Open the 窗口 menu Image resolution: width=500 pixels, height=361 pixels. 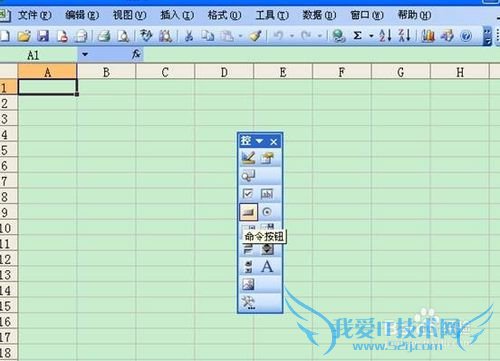click(x=367, y=15)
